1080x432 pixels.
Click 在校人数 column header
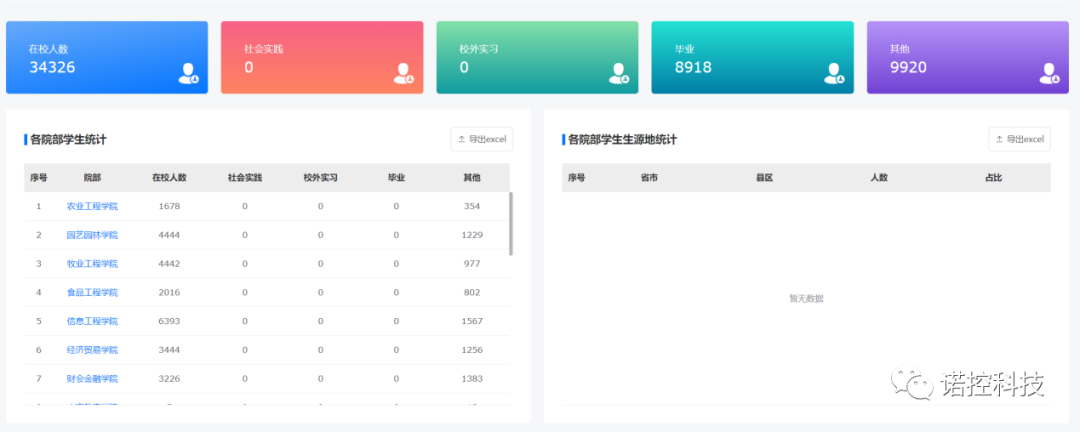pos(169,178)
